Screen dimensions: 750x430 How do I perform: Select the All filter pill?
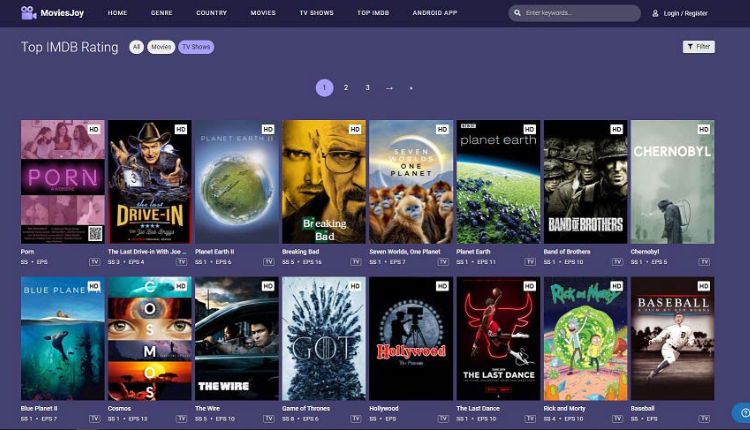(136, 47)
